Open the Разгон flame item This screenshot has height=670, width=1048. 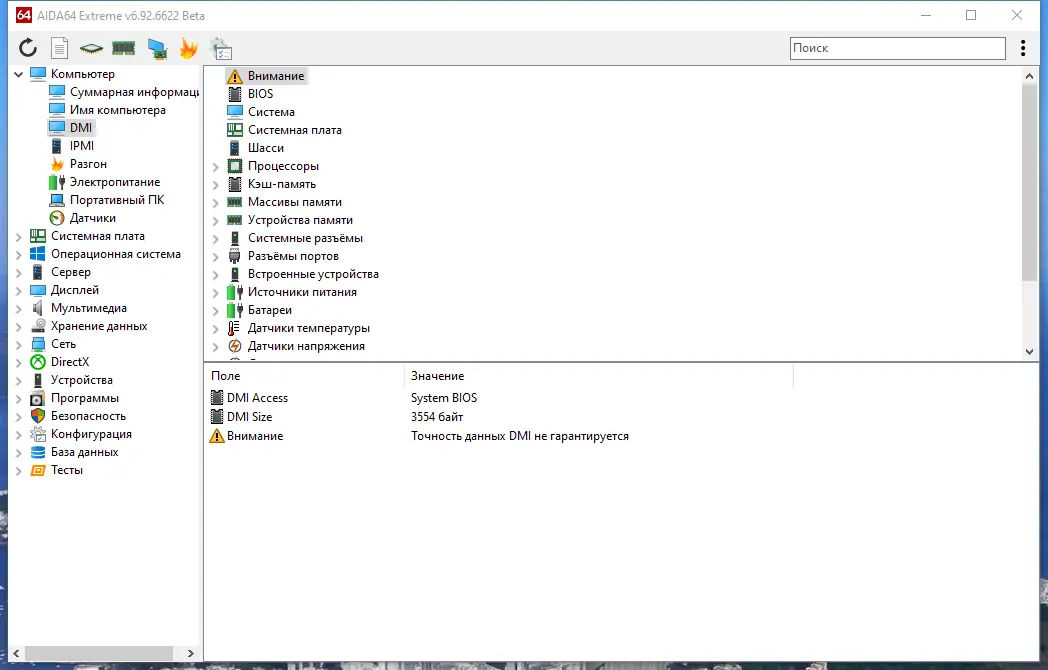pyautogui.click(x=88, y=164)
